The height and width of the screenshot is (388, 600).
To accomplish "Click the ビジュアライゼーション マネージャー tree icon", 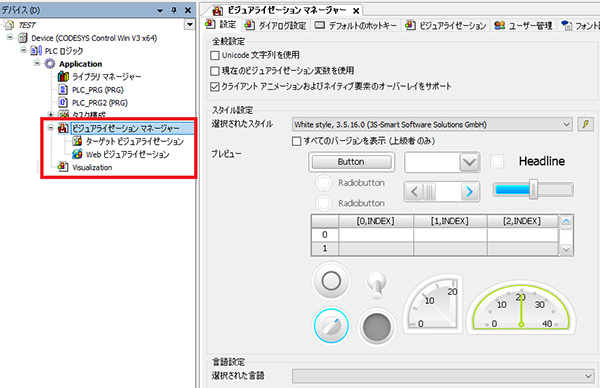I will coord(63,128).
